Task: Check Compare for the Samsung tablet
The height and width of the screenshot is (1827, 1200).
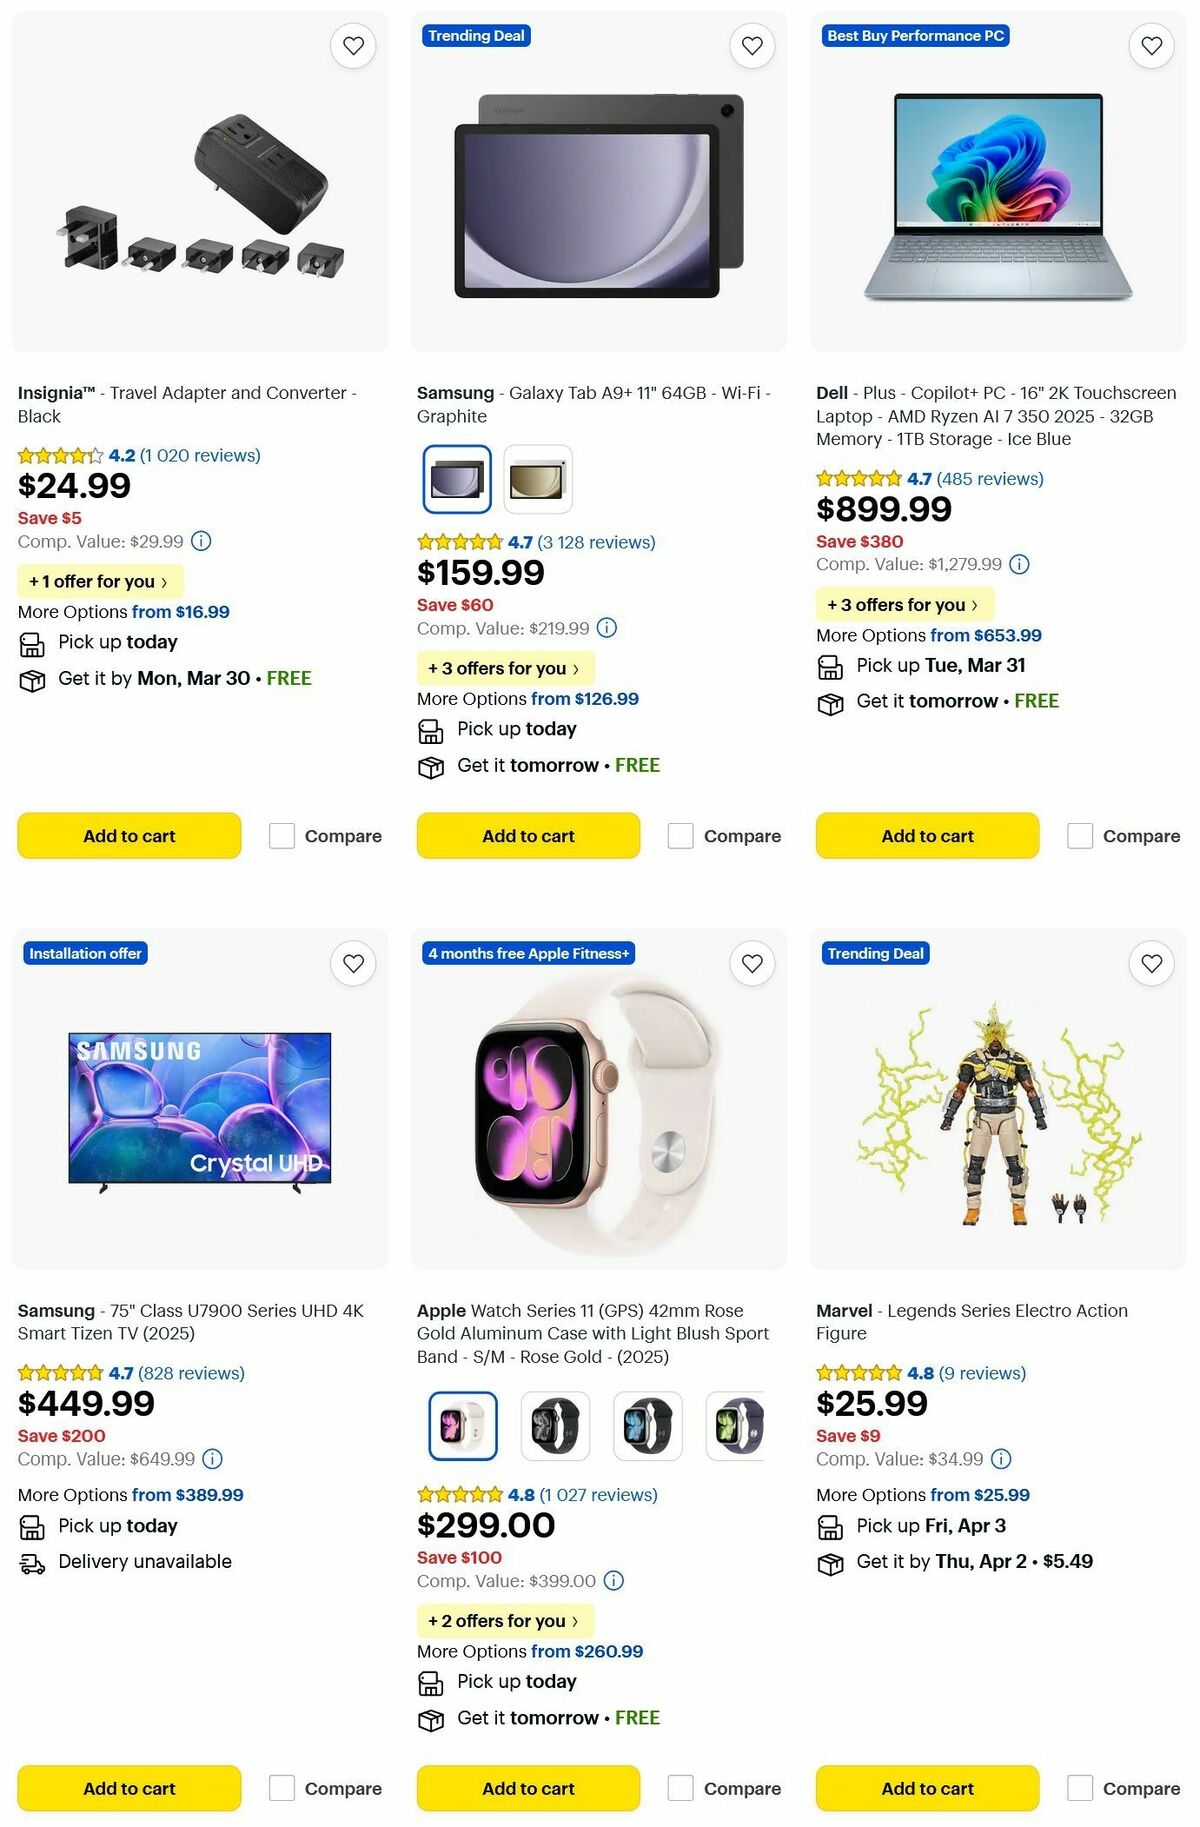Action: coord(681,835)
